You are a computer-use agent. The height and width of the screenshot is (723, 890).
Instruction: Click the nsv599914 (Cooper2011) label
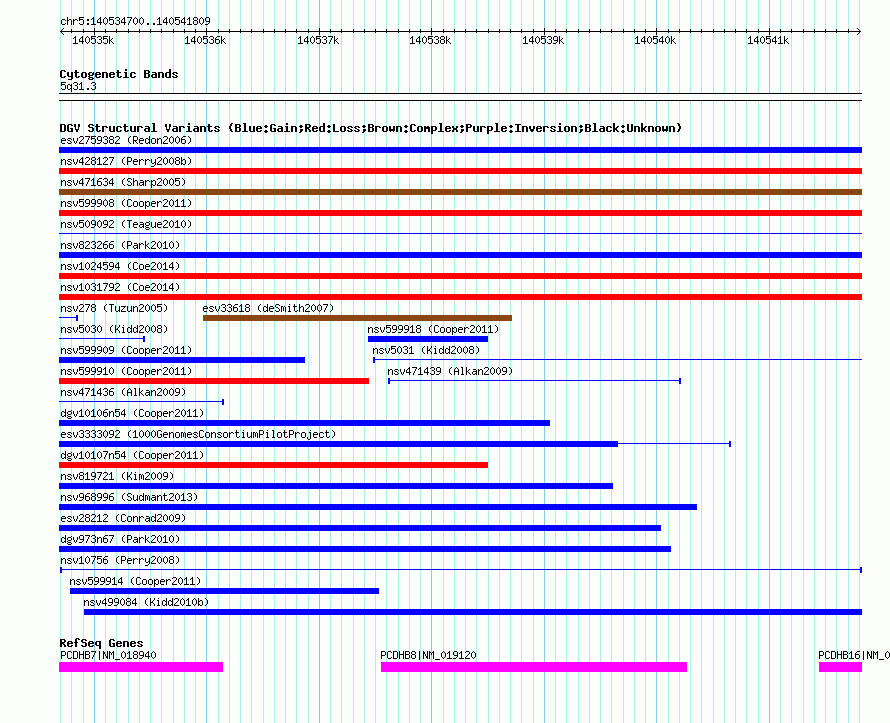[135, 581]
